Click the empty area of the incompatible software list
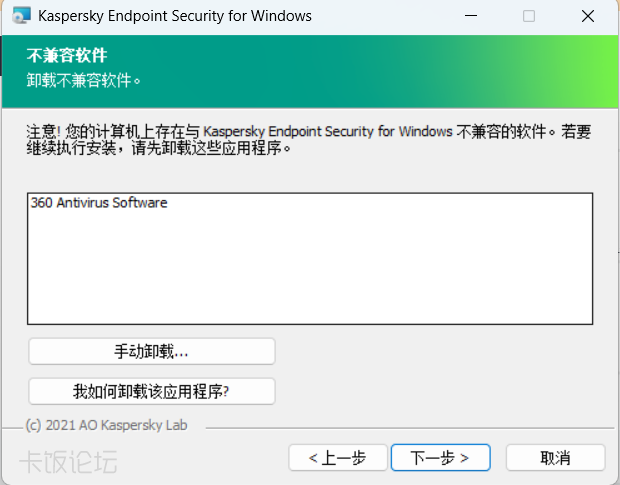620x485 pixels. pyautogui.click(x=310, y=270)
